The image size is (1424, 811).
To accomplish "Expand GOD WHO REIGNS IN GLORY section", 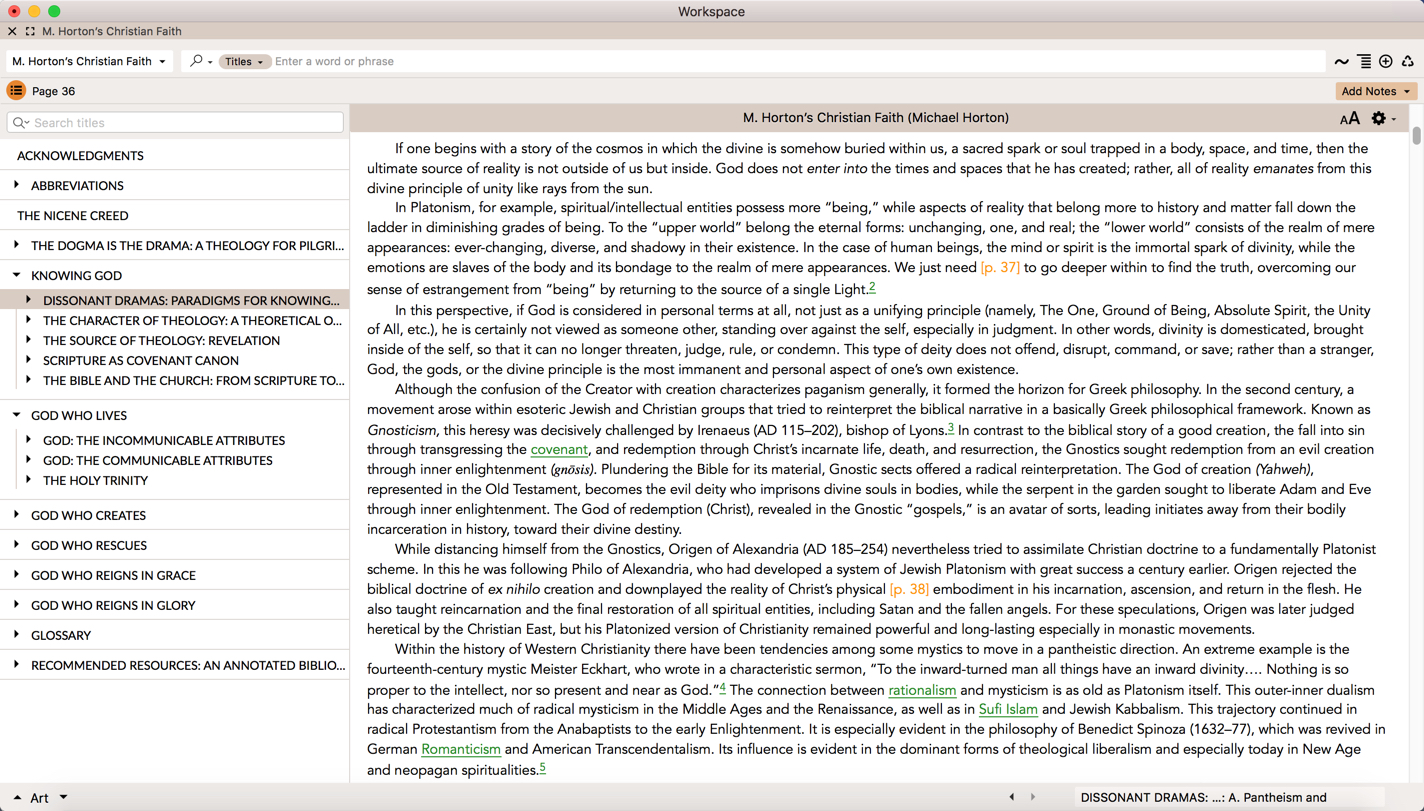I will point(17,605).
